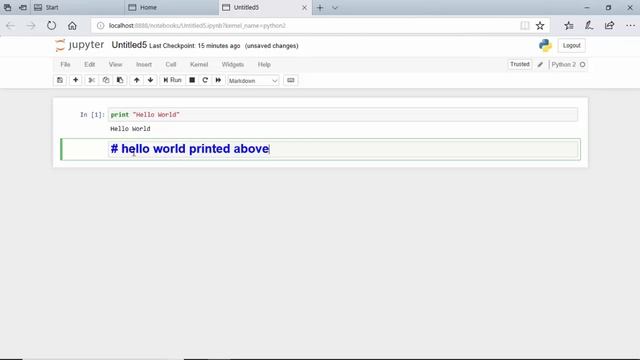This screenshot has height=360, width=640.
Task: Copy the selected cell using the toolbar icon
Action: tap(106, 80)
